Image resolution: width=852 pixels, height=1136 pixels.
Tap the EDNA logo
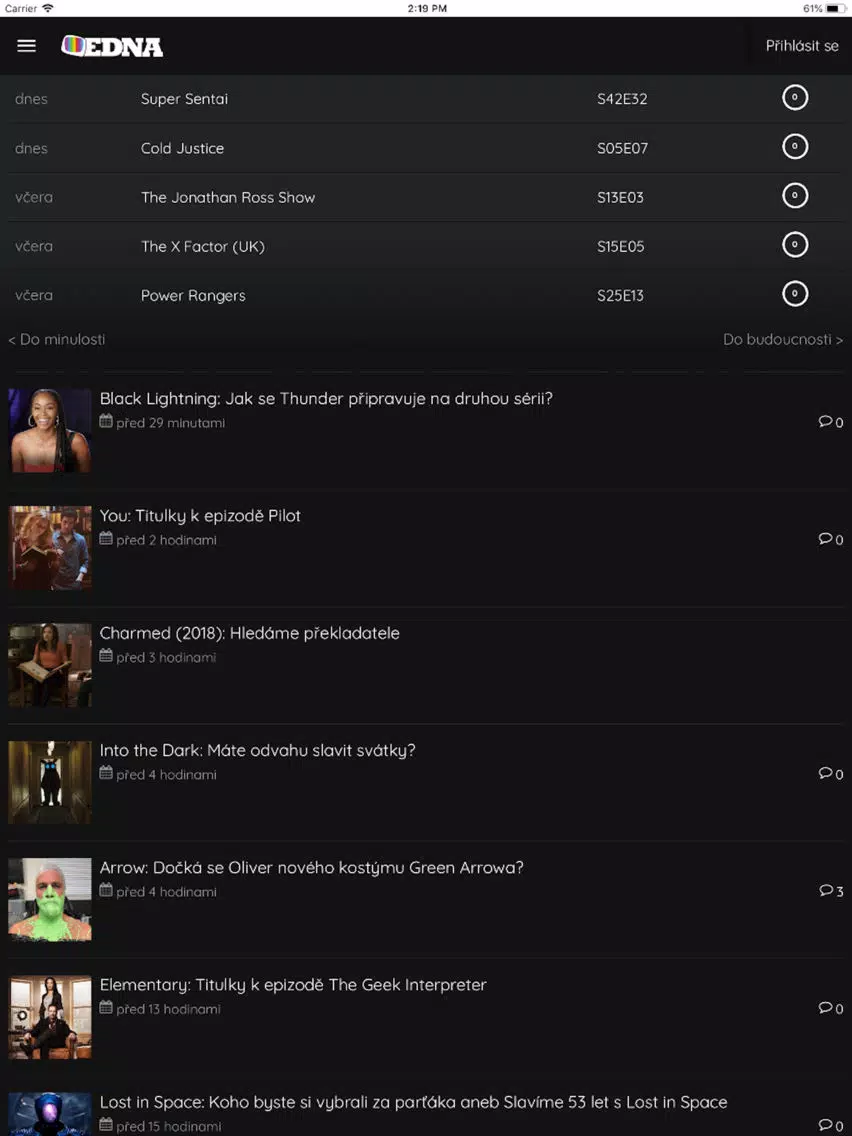coord(112,46)
